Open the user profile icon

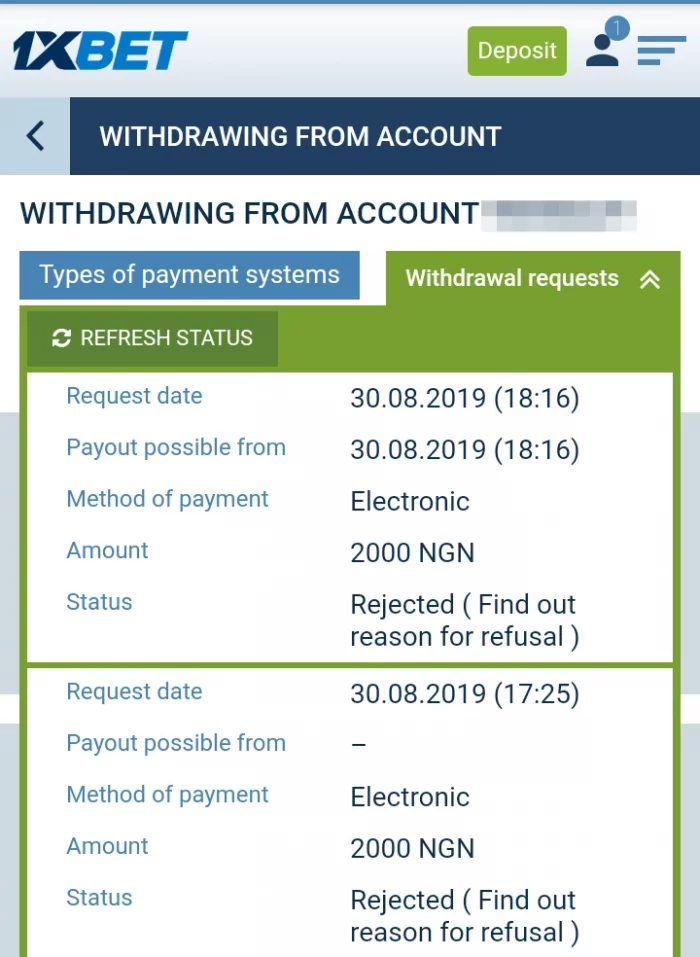coord(602,51)
